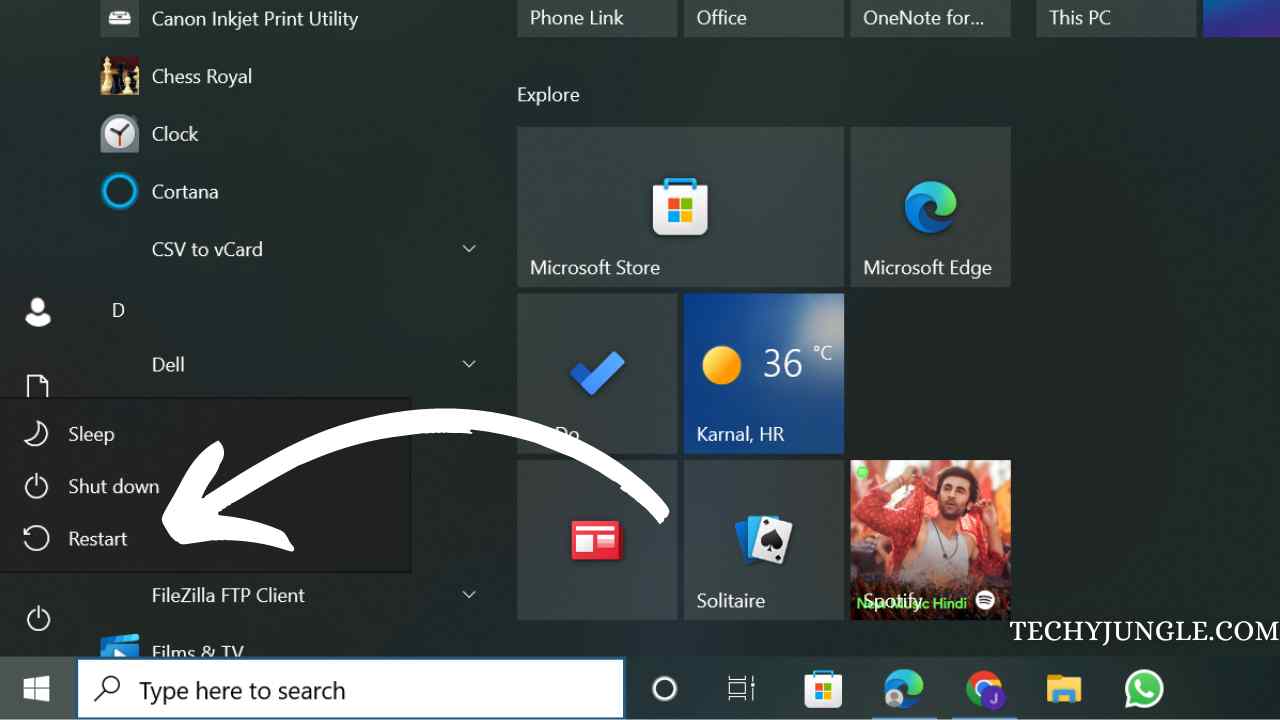Screen dimensions: 1280x720
Task: Choose Sleep from power menu
Action: tap(205, 434)
